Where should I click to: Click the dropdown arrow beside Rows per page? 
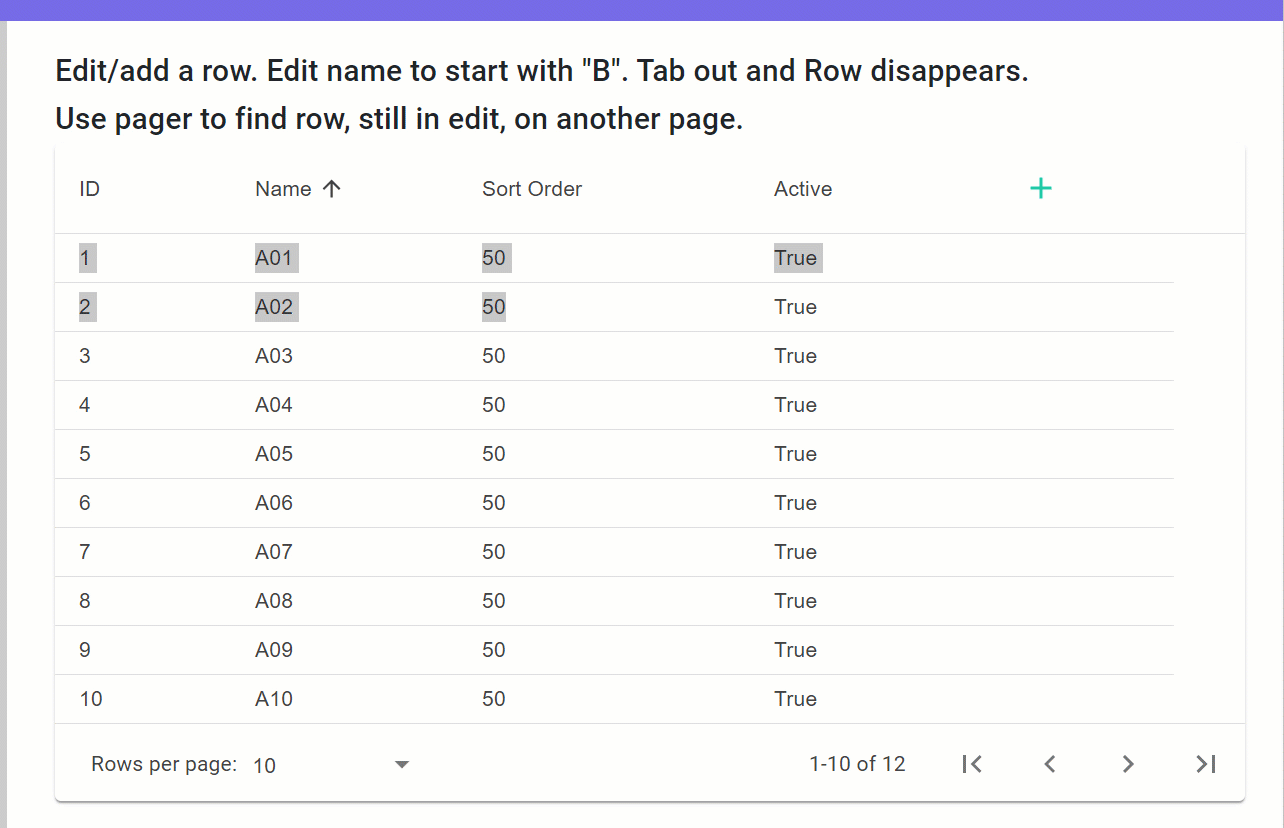[x=402, y=764]
